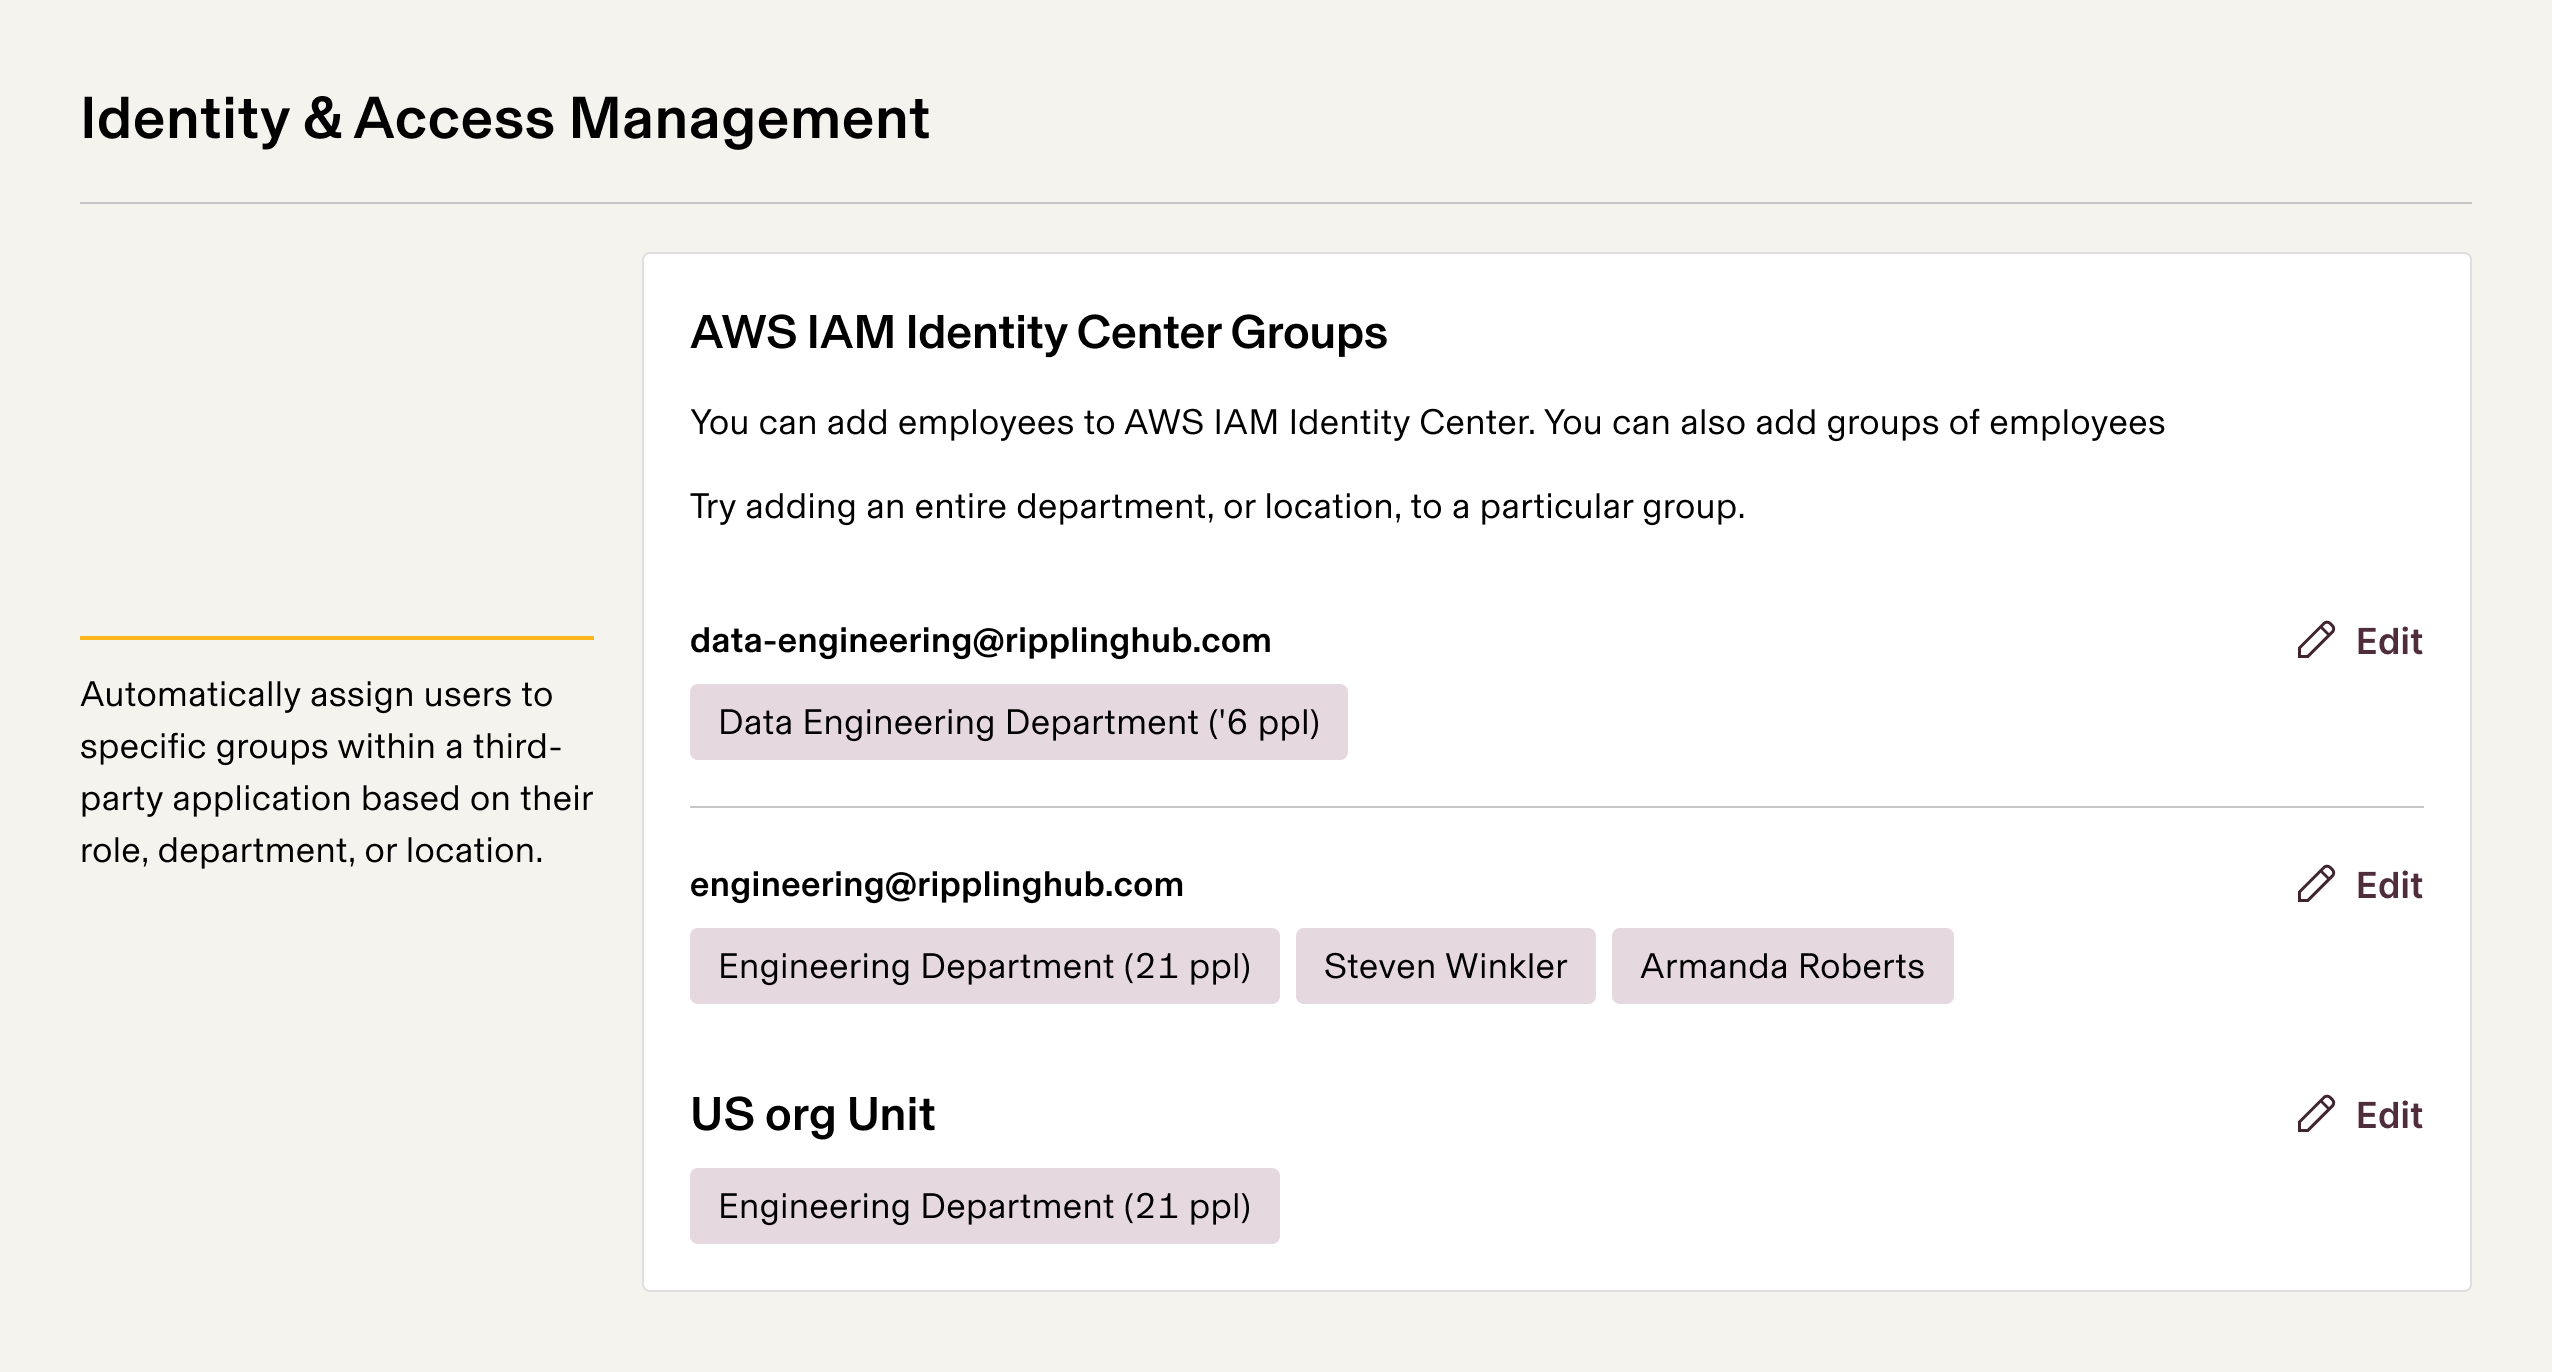Select the US org Unit heading
Viewport: 2552px width, 1372px height.
click(812, 1114)
